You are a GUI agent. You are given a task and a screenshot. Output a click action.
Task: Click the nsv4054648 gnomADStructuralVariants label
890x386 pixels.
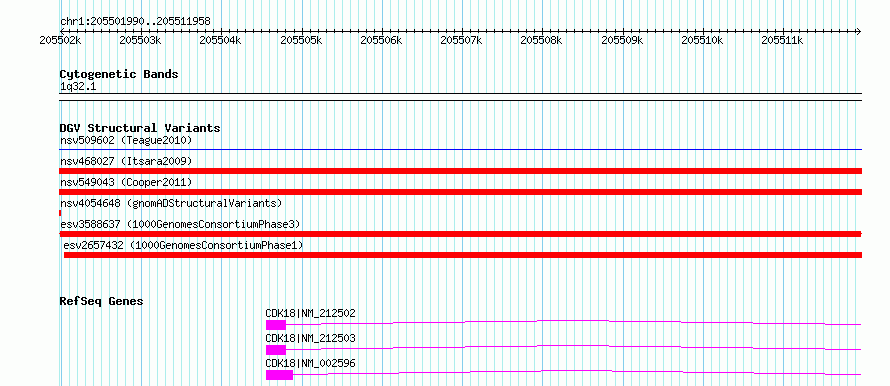click(171, 203)
